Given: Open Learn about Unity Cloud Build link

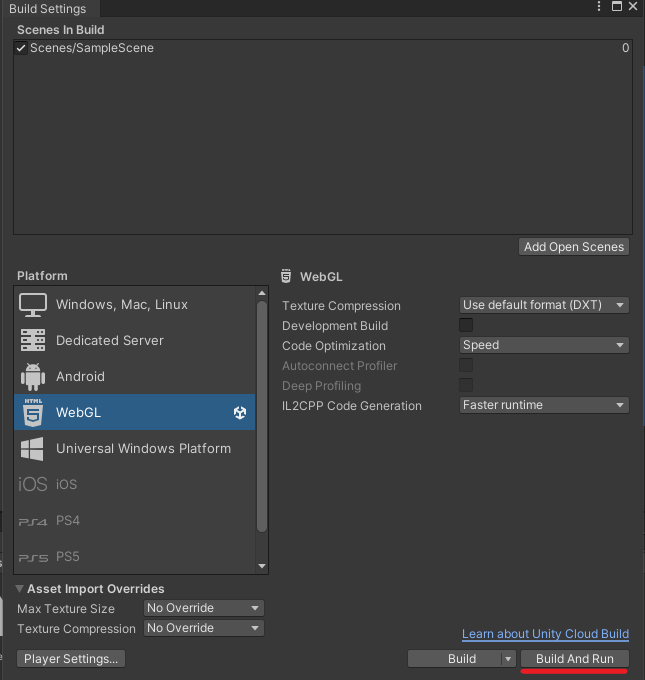Looking at the screenshot, I should tap(545, 634).
